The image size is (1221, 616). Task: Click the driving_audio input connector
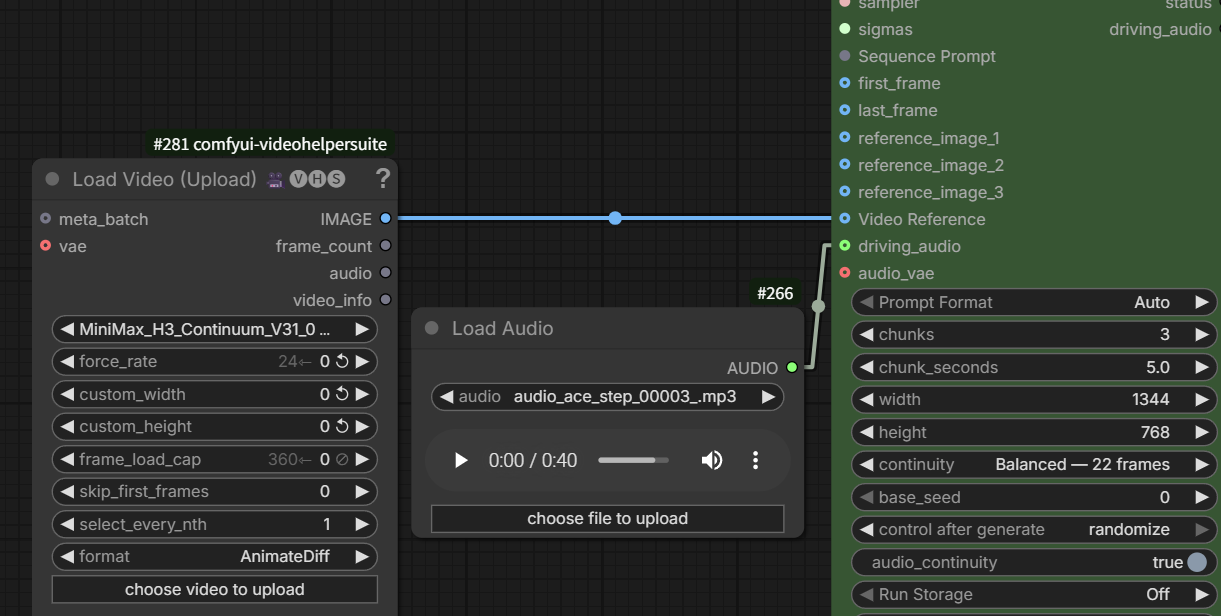tap(845, 245)
